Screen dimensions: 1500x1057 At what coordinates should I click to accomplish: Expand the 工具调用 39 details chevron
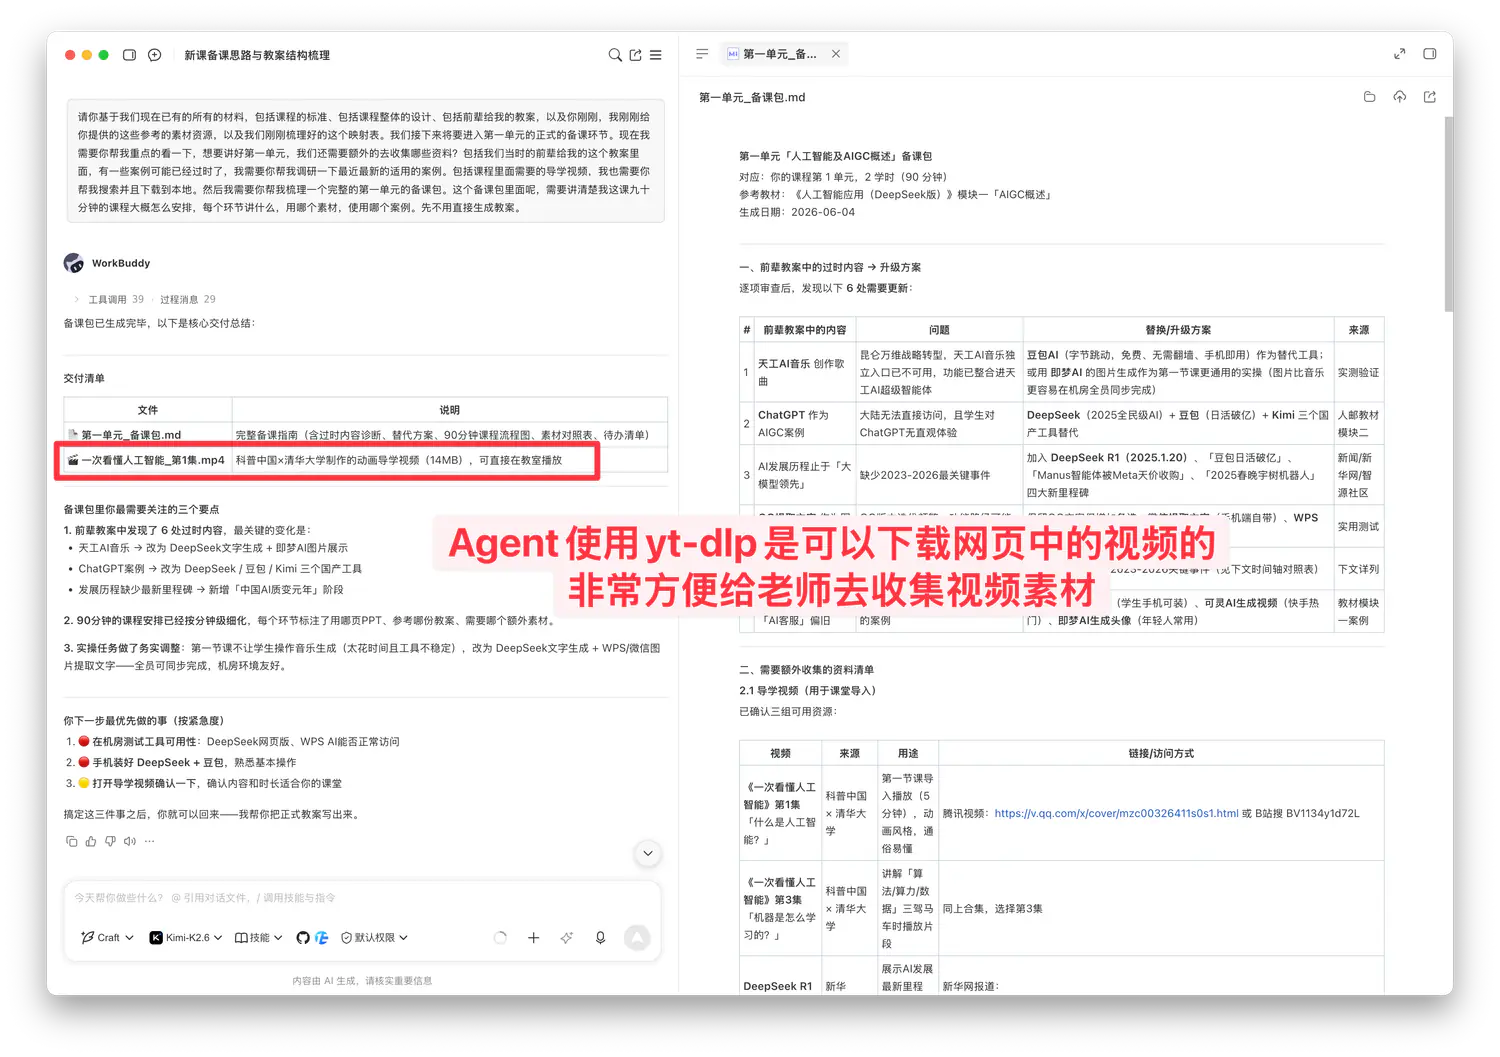77,299
